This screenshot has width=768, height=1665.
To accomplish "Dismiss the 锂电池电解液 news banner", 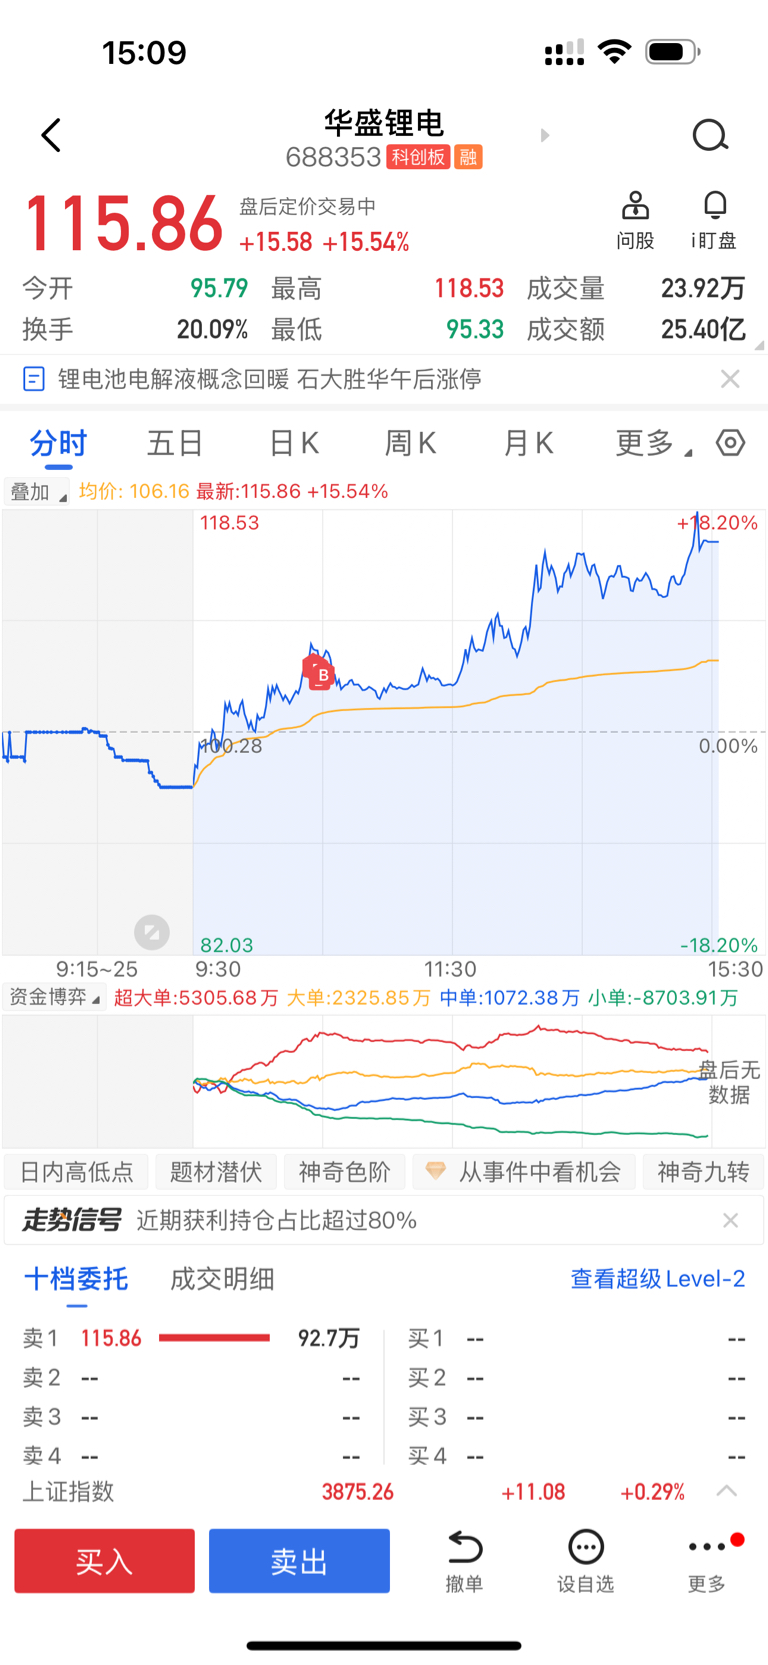I will coord(731,379).
